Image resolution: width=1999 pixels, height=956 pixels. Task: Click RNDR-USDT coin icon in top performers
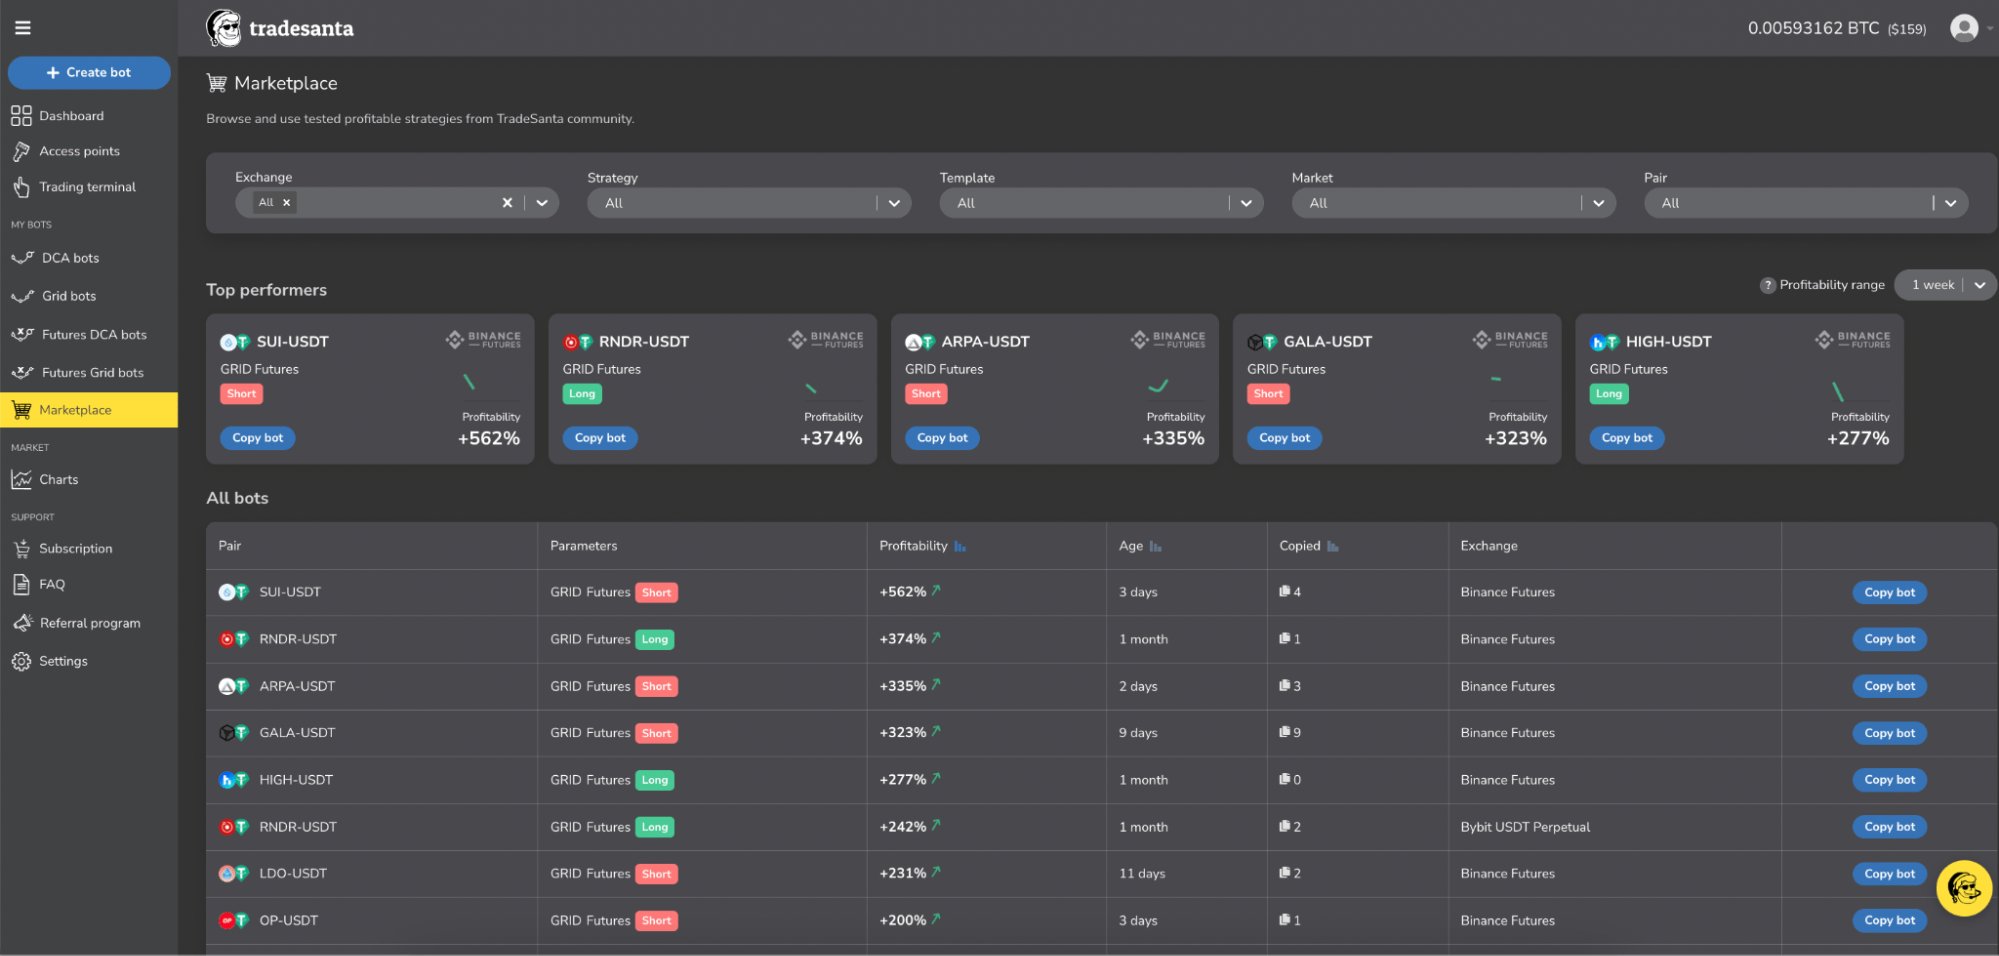(x=577, y=342)
